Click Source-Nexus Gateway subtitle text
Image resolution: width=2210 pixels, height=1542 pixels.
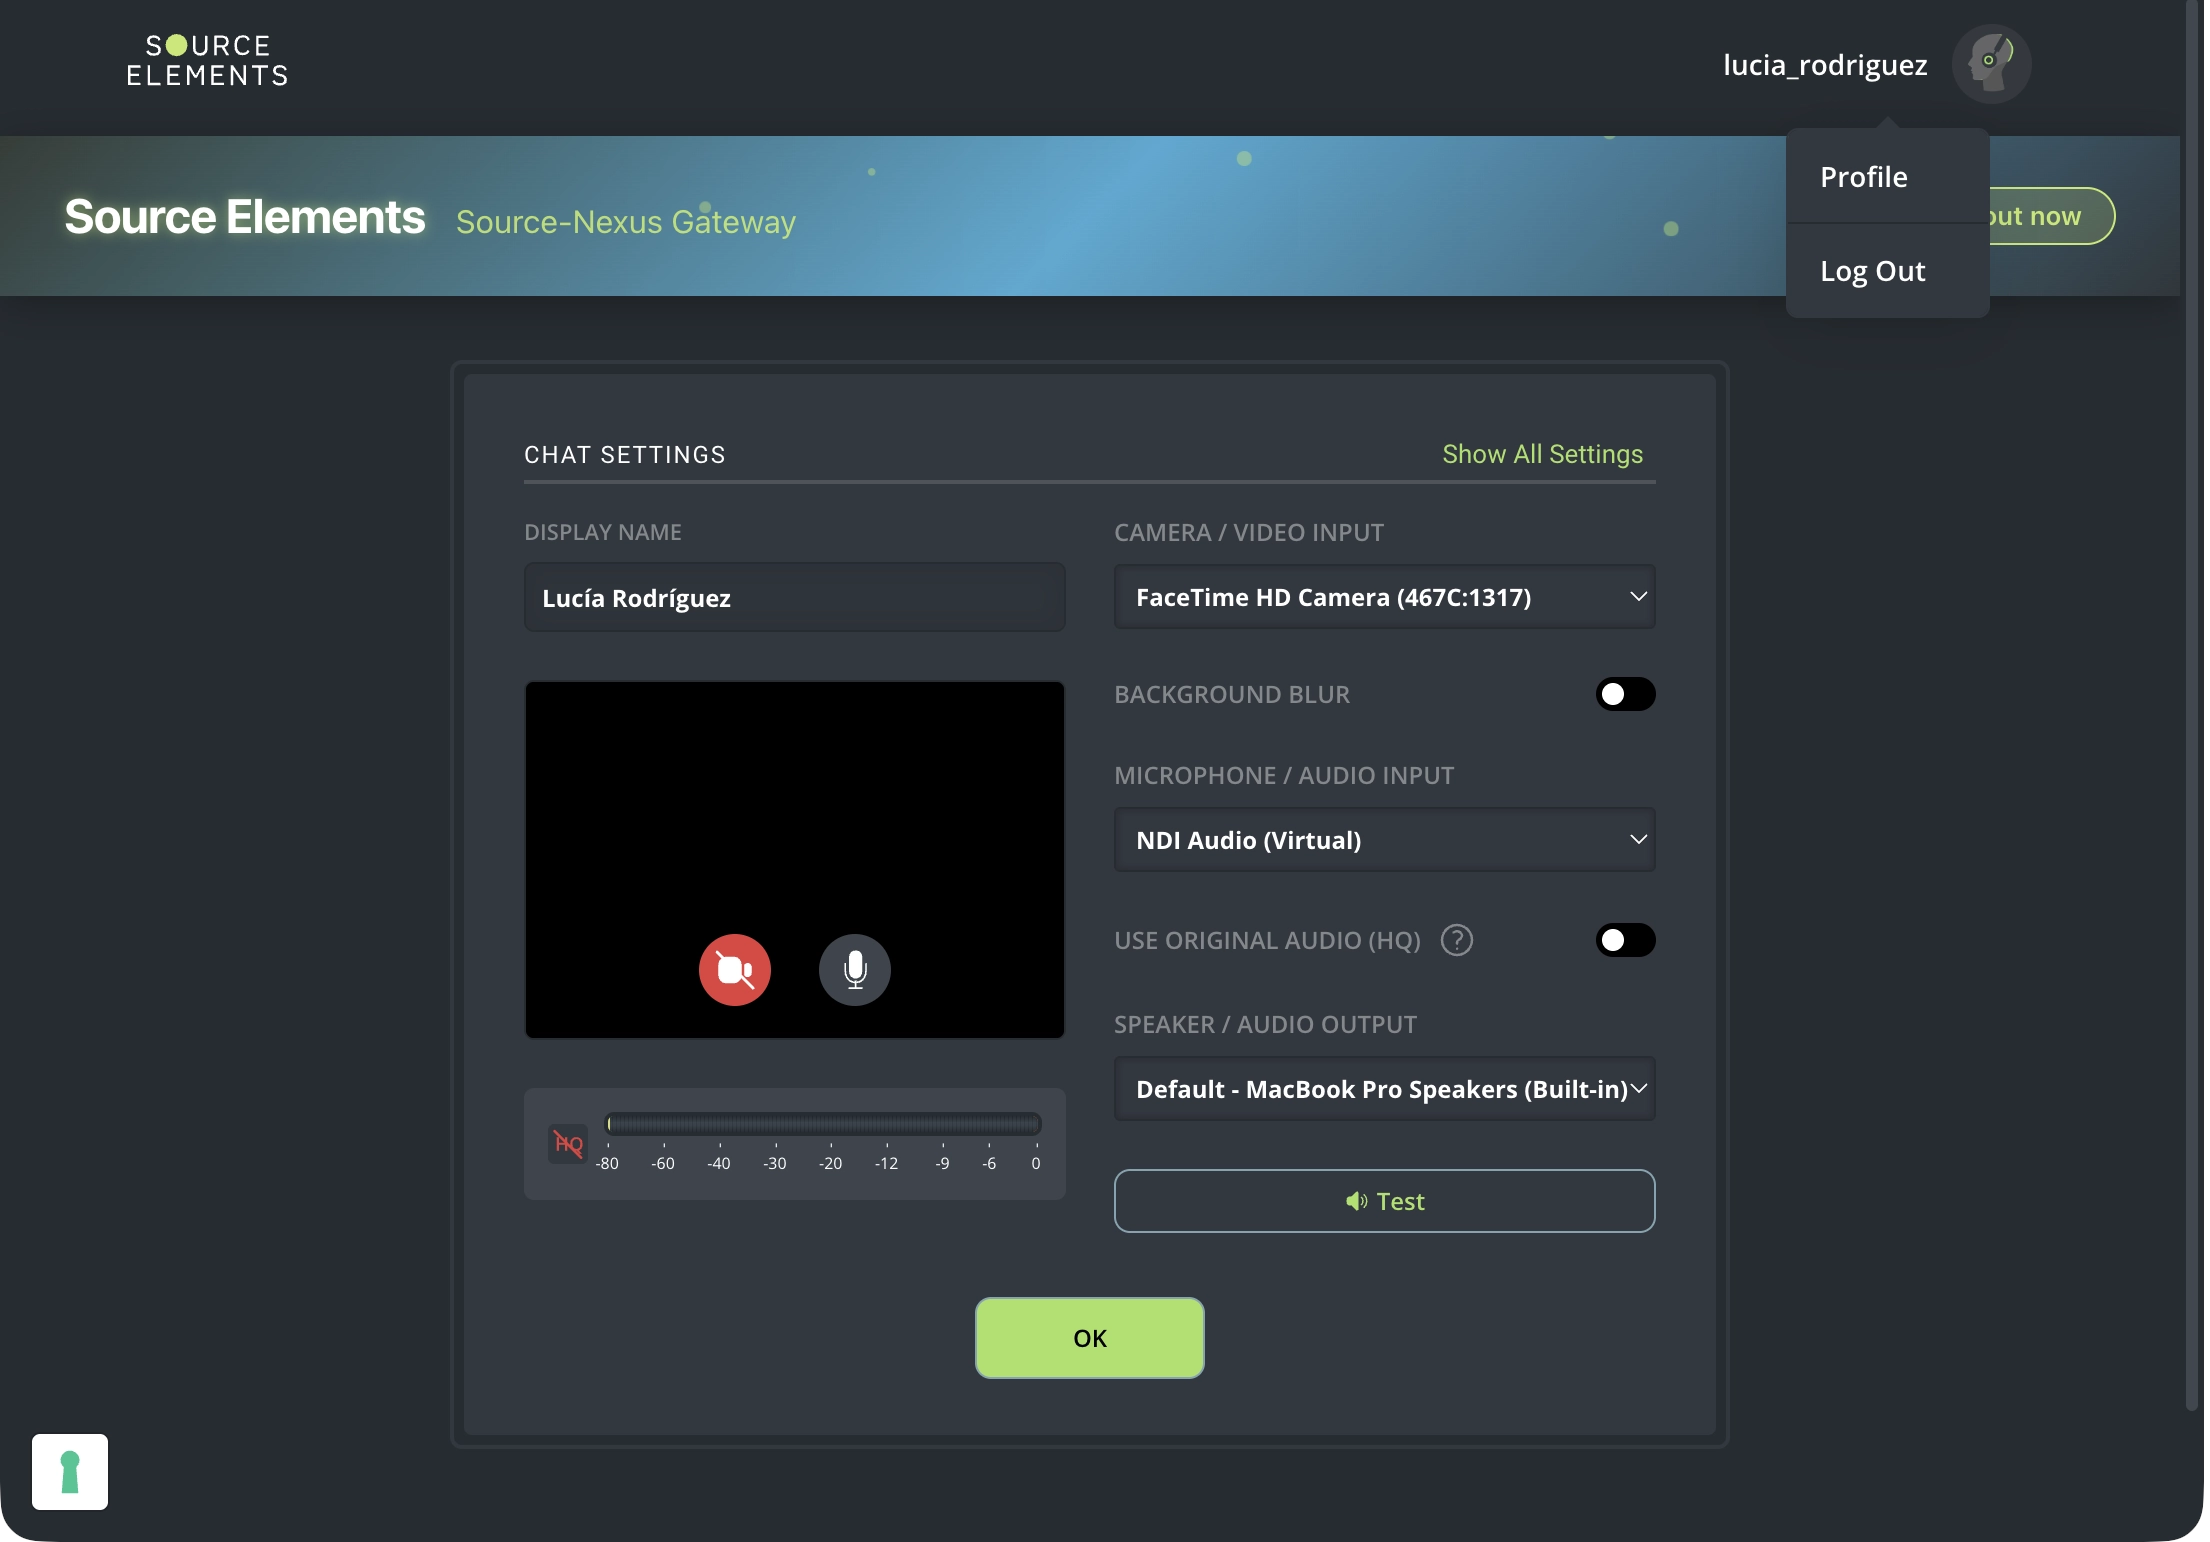click(x=626, y=221)
